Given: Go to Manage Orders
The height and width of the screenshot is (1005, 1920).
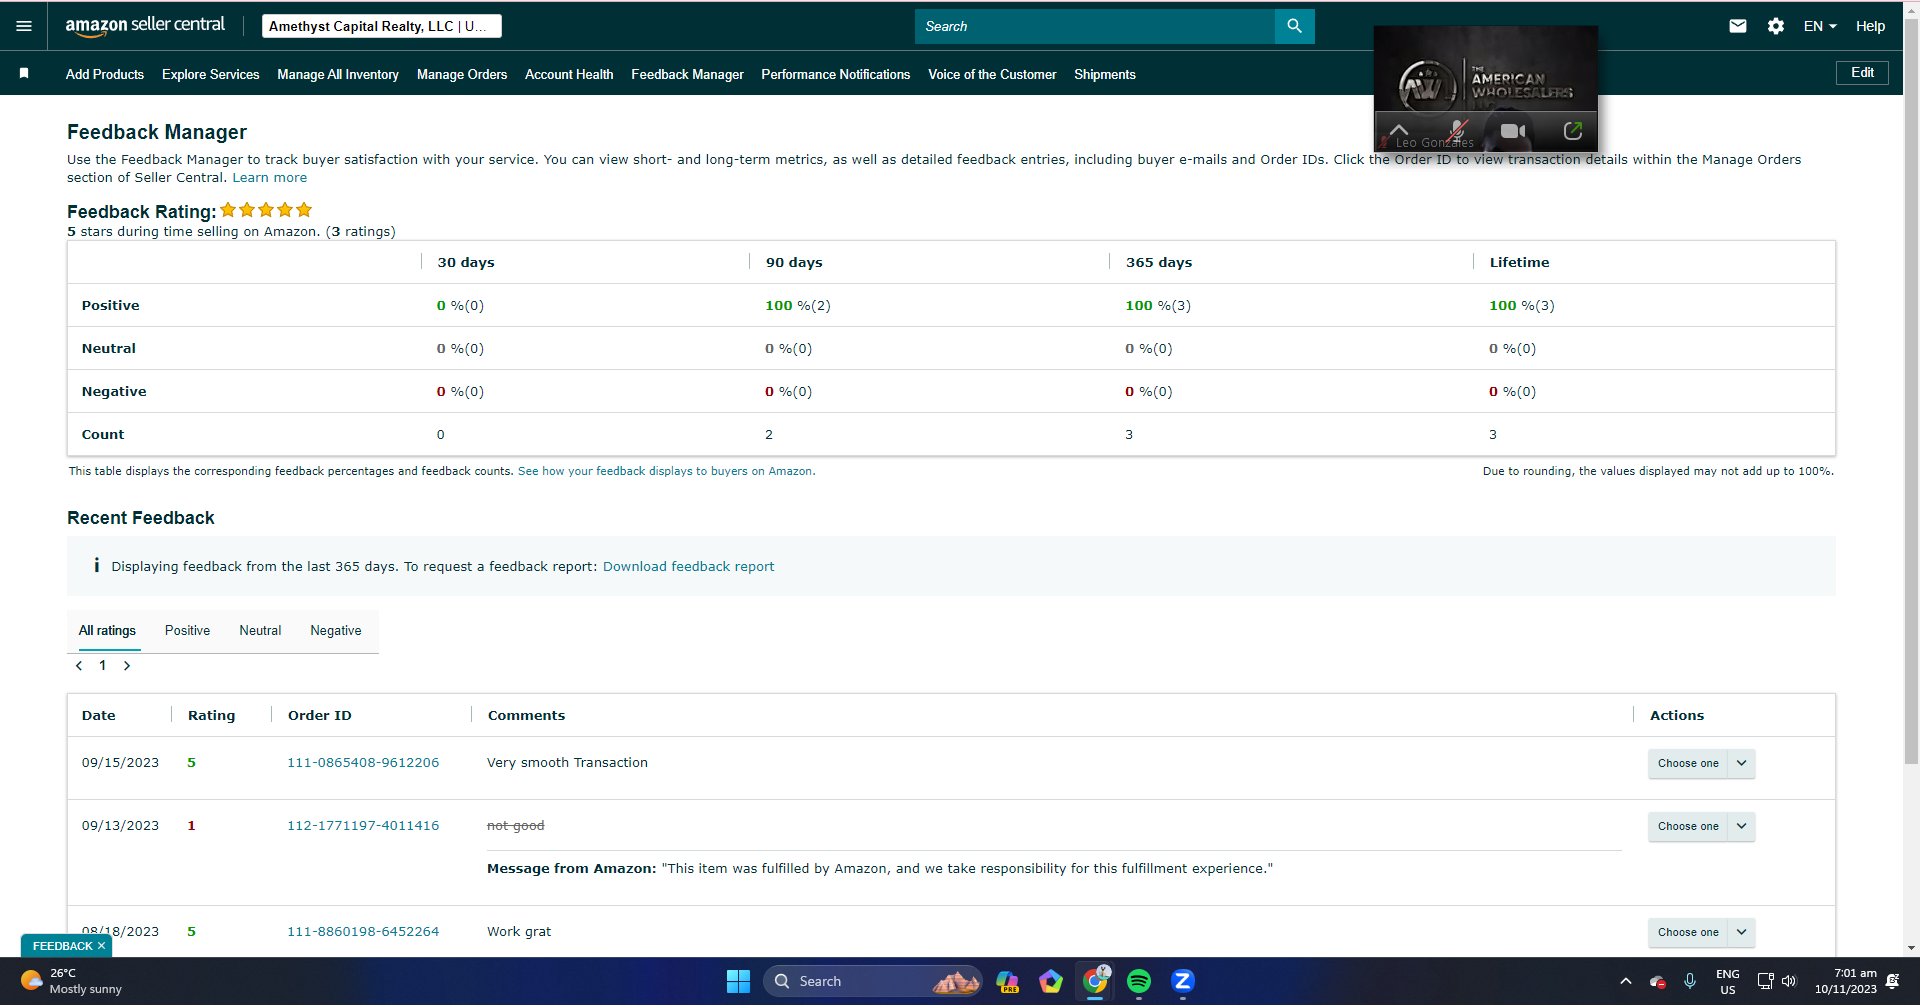Looking at the screenshot, I should (462, 74).
